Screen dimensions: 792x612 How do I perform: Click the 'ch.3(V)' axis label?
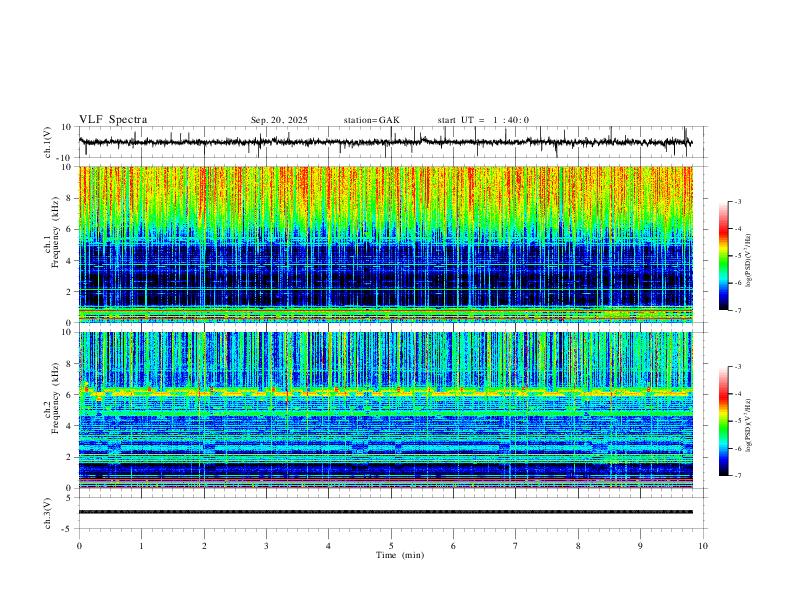(48, 513)
